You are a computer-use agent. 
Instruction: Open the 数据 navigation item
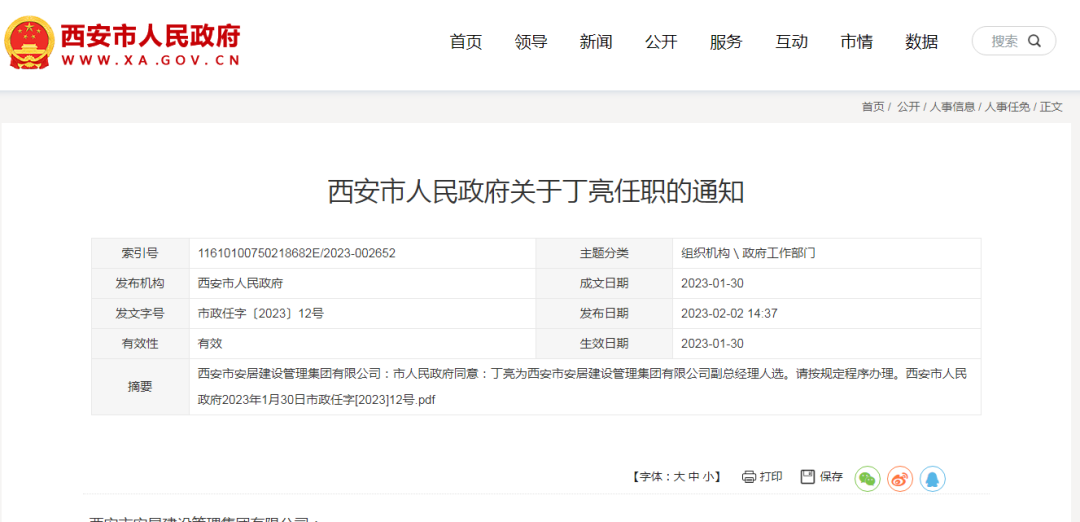[922, 42]
